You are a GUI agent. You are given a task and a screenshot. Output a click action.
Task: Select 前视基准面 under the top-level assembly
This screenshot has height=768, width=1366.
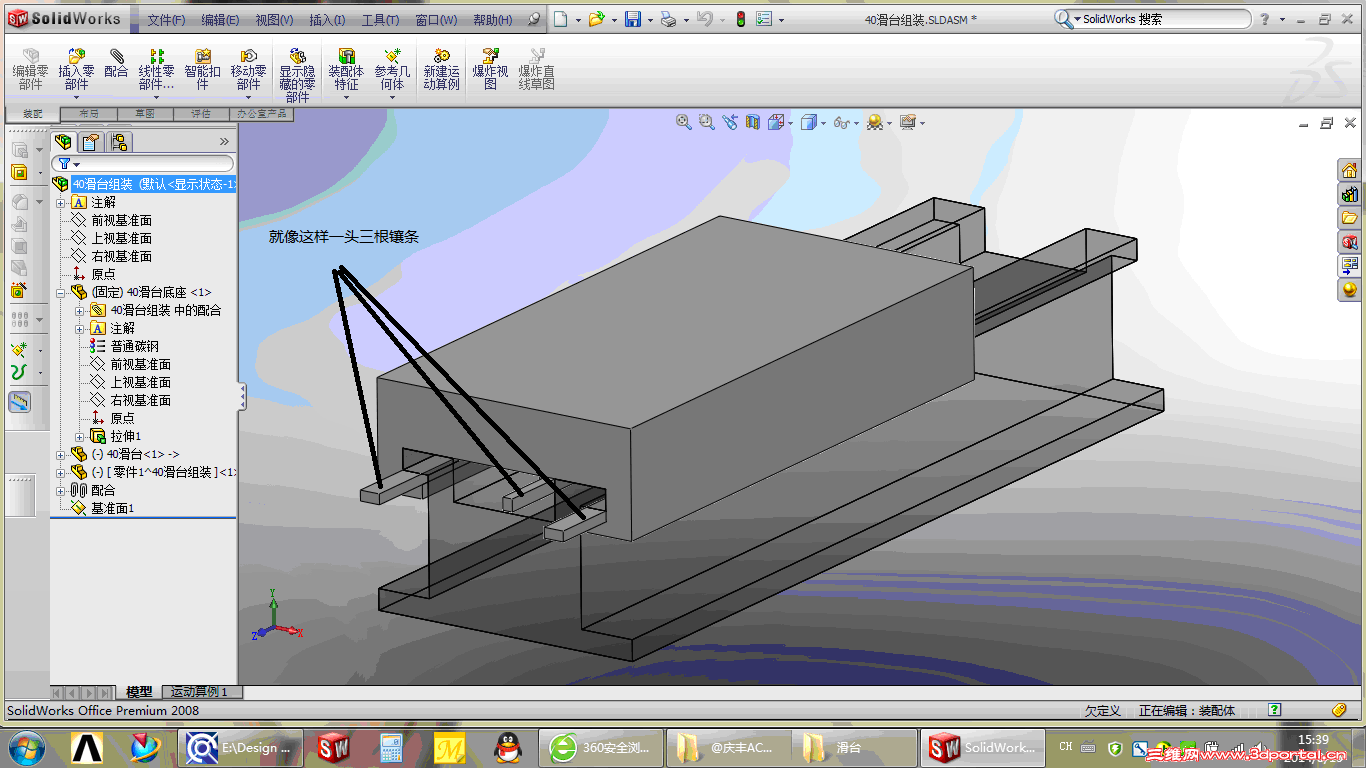click(x=121, y=220)
